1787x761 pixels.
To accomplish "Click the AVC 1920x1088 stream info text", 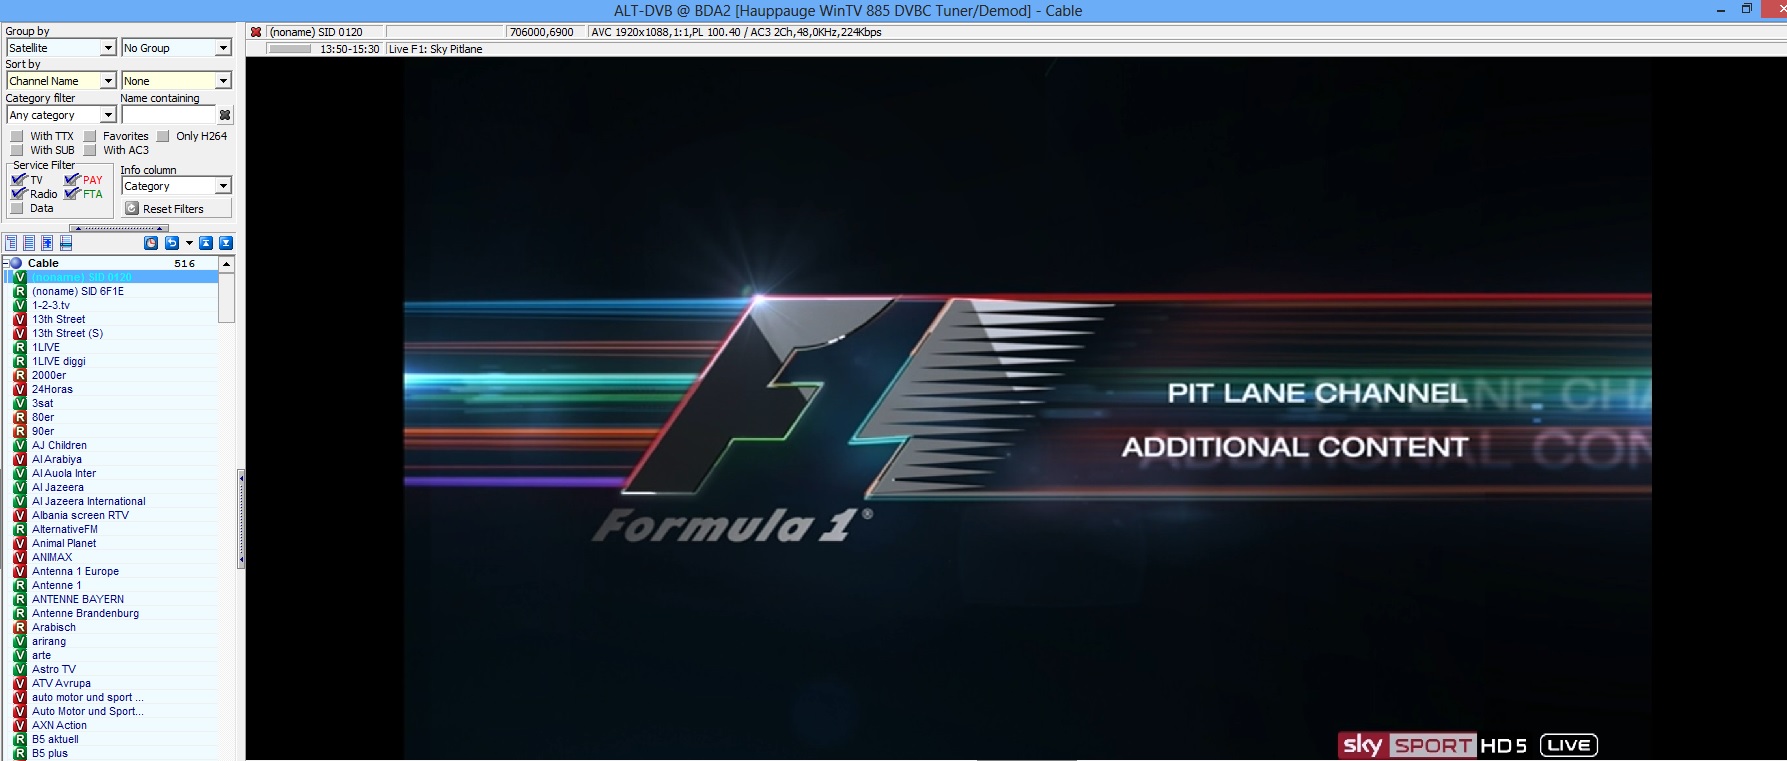I will pos(736,32).
